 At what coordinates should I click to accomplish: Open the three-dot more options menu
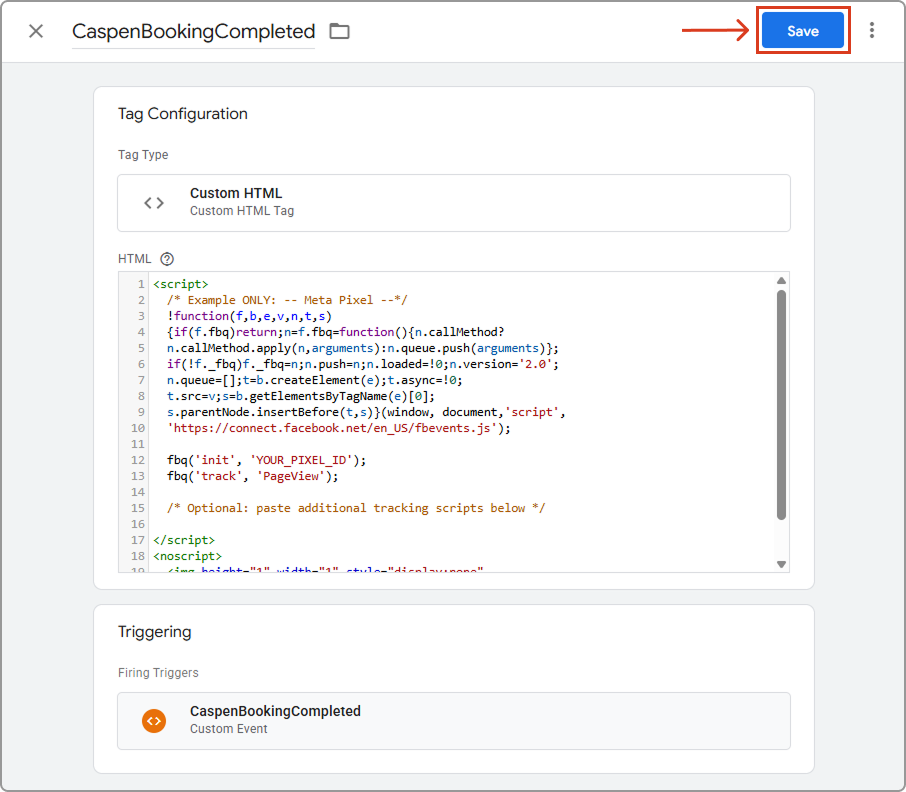872,31
